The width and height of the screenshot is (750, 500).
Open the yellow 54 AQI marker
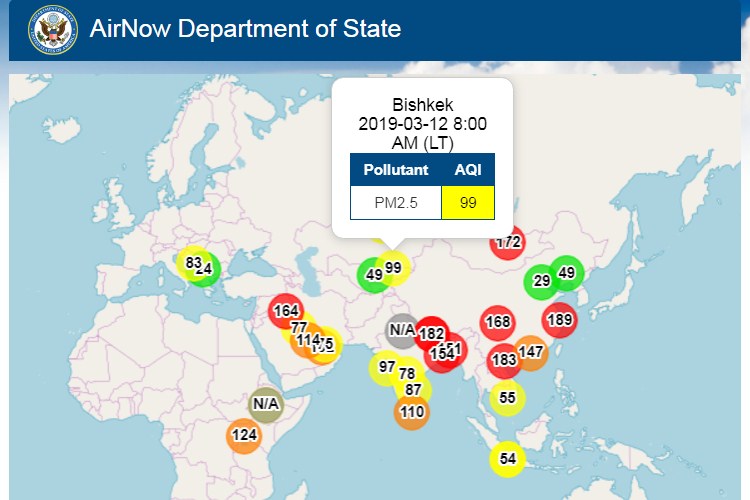pyautogui.click(x=508, y=459)
